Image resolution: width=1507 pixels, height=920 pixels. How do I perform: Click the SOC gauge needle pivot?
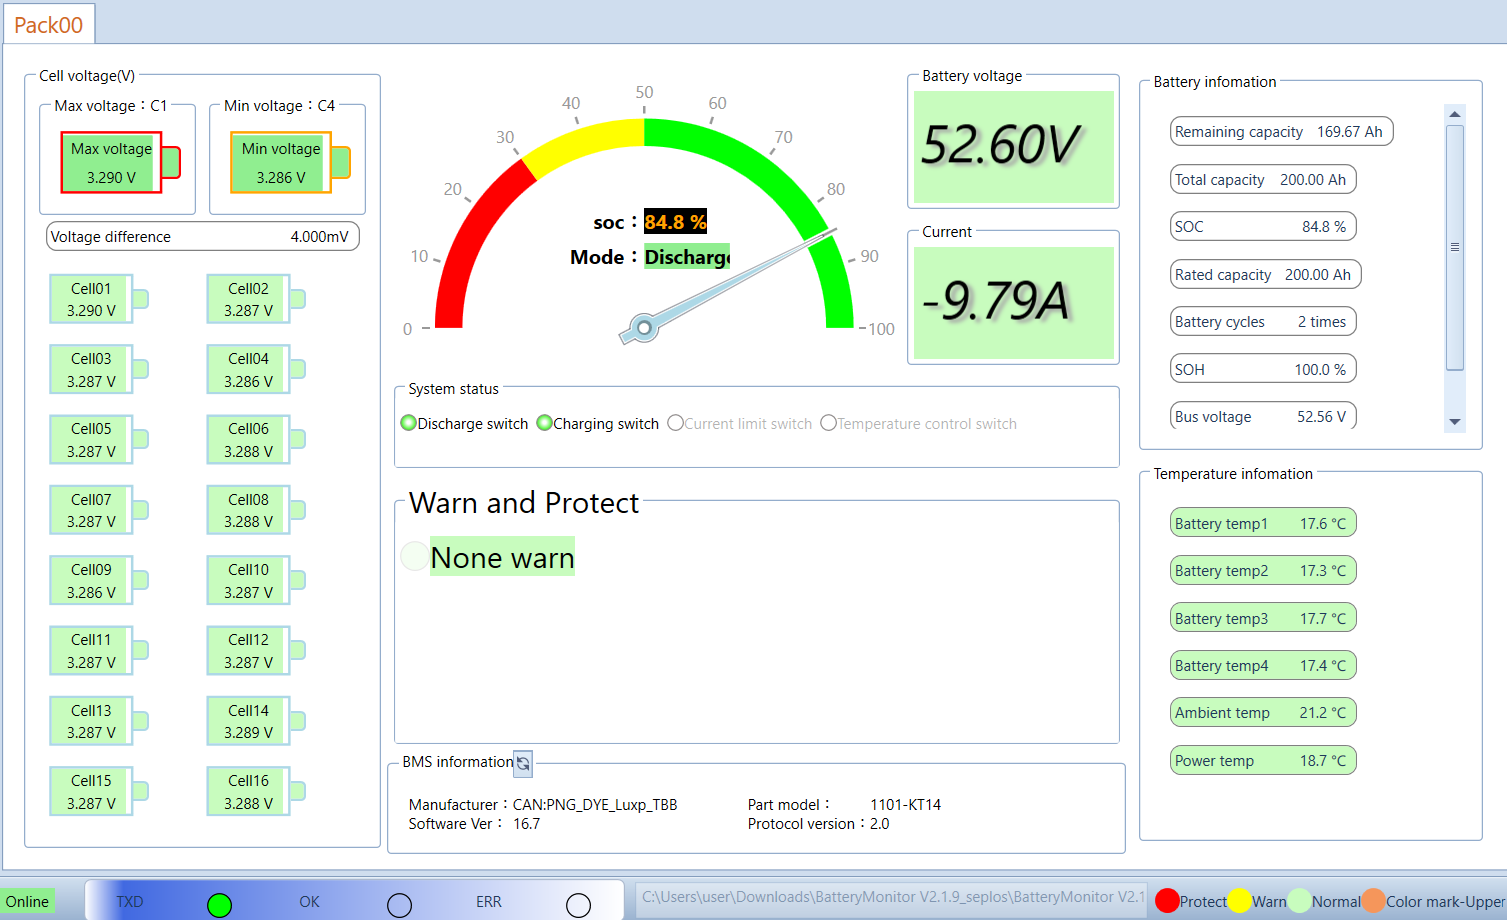[x=644, y=328]
